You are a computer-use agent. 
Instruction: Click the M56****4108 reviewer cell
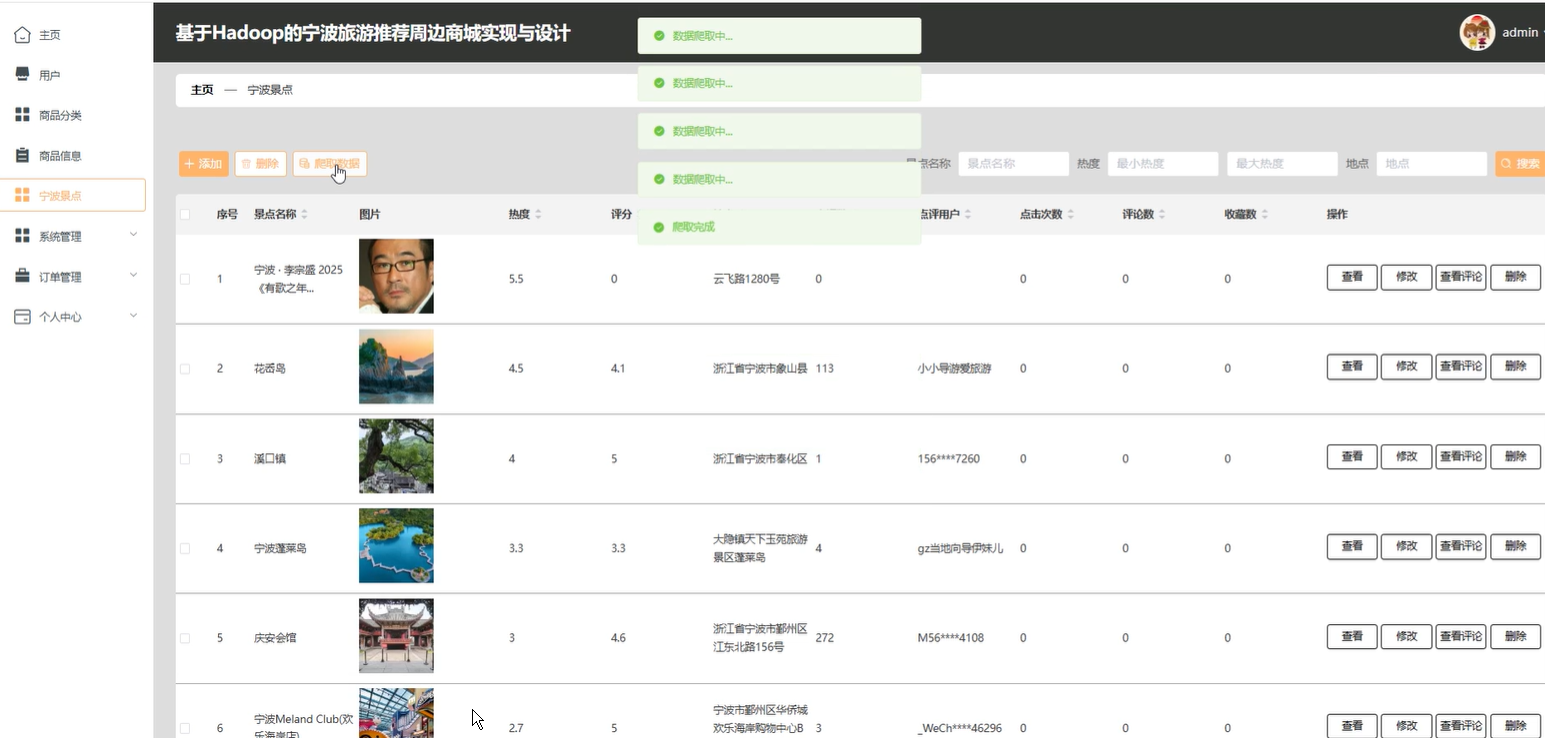(950, 638)
